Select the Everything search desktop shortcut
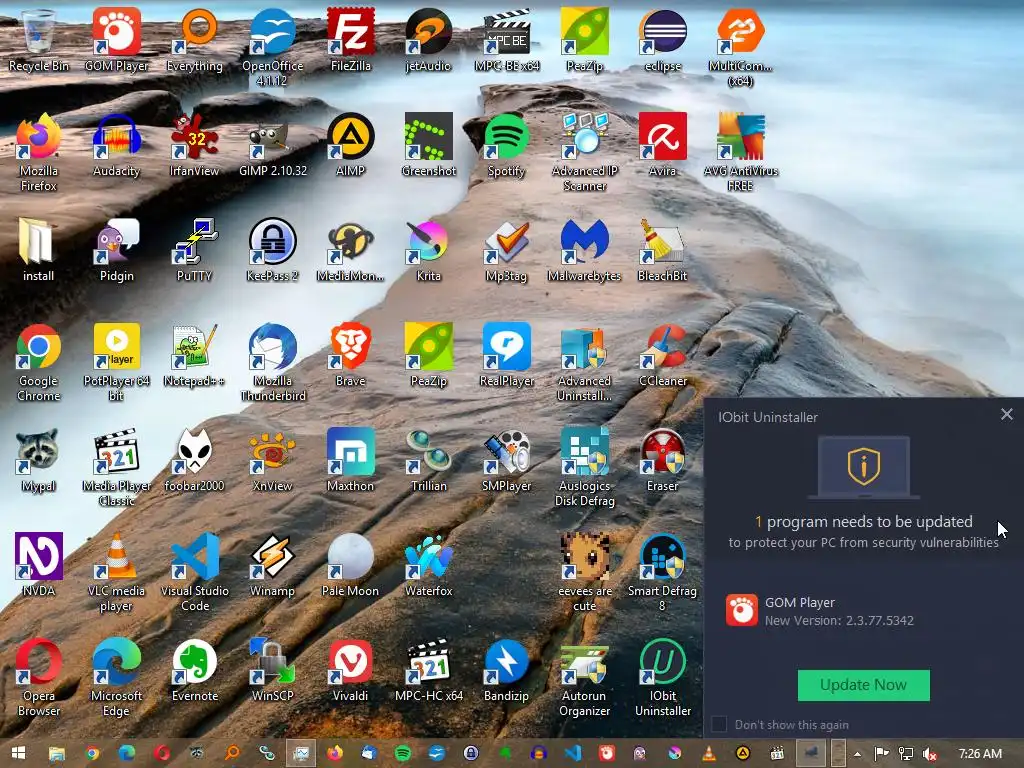The height and width of the screenshot is (768, 1024). tap(195, 39)
